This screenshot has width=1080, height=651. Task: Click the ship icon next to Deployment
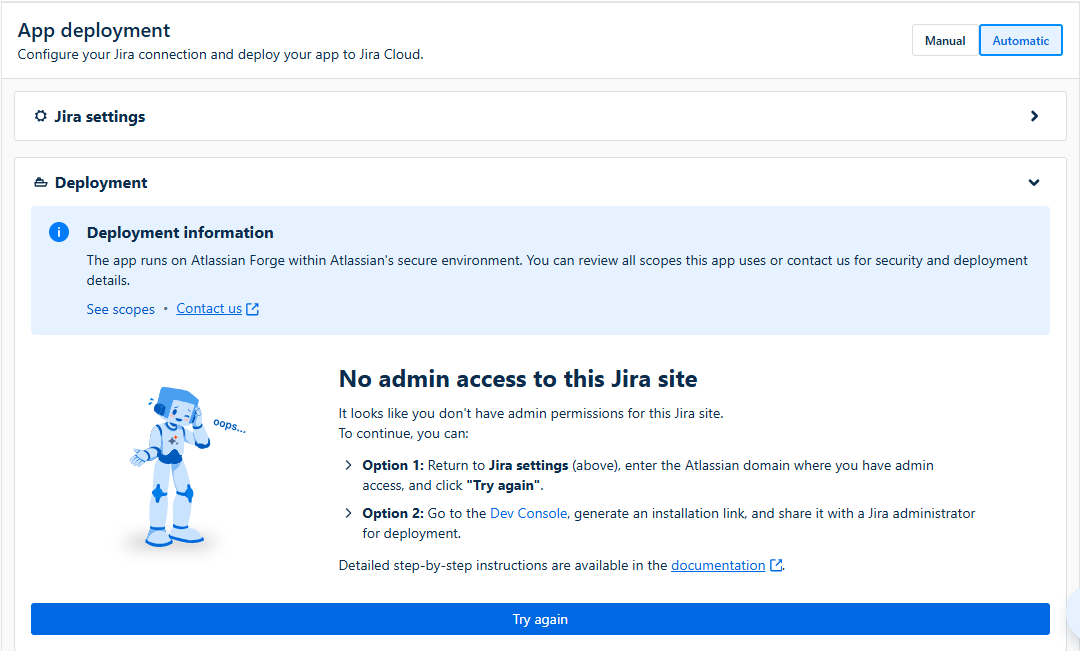tap(41, 183)
